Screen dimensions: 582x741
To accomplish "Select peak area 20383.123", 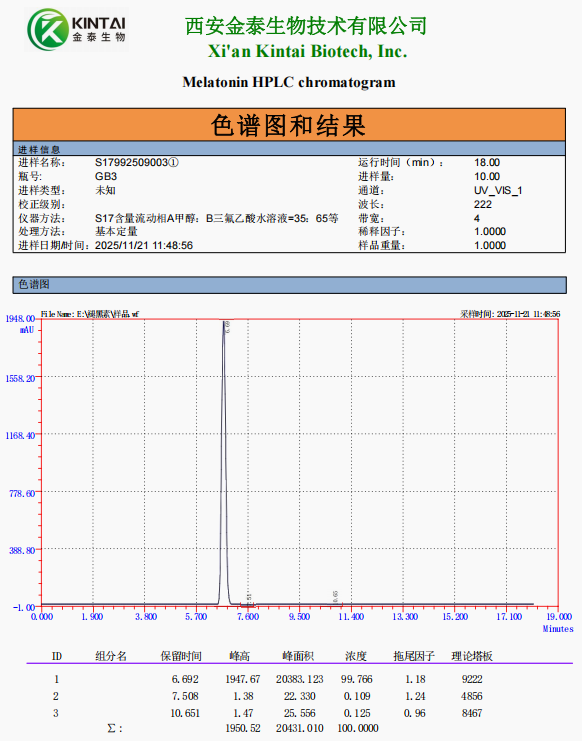I will pyautogui.click(x=300, y=680).
